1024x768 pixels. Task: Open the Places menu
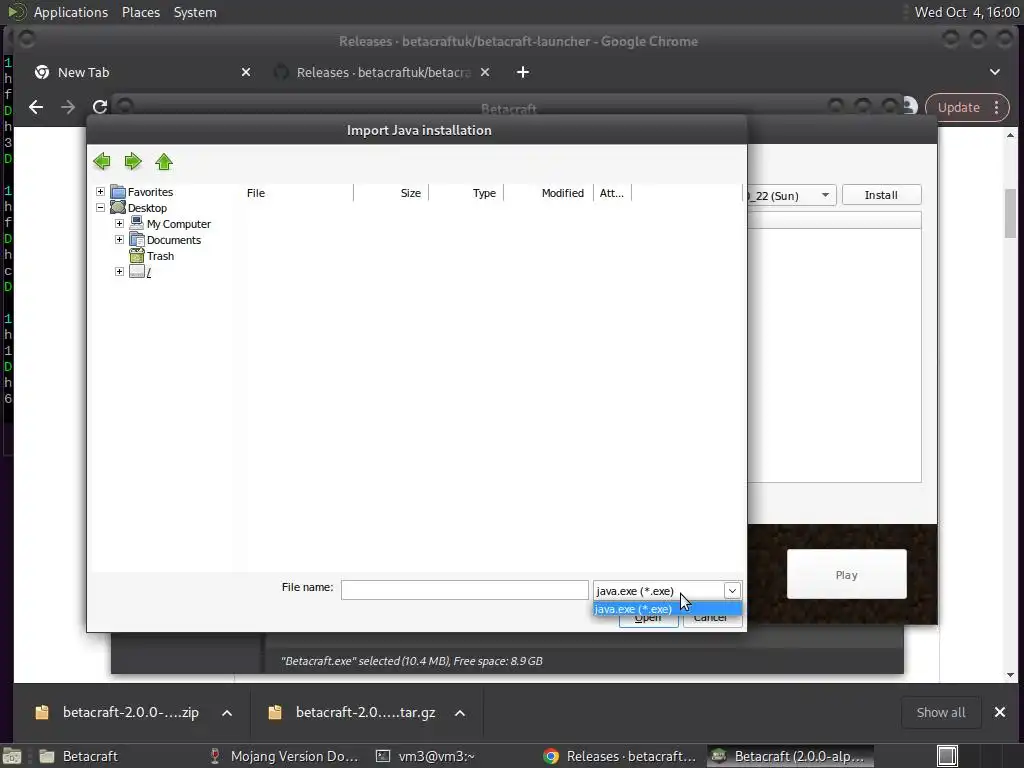point(140,12)
